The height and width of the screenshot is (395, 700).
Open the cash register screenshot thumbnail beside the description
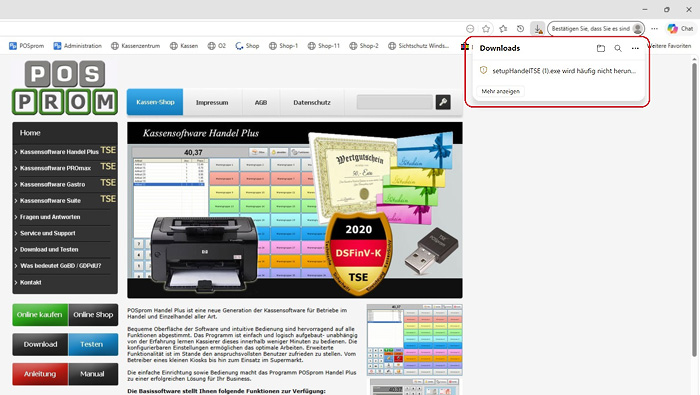tap(414, 340)
